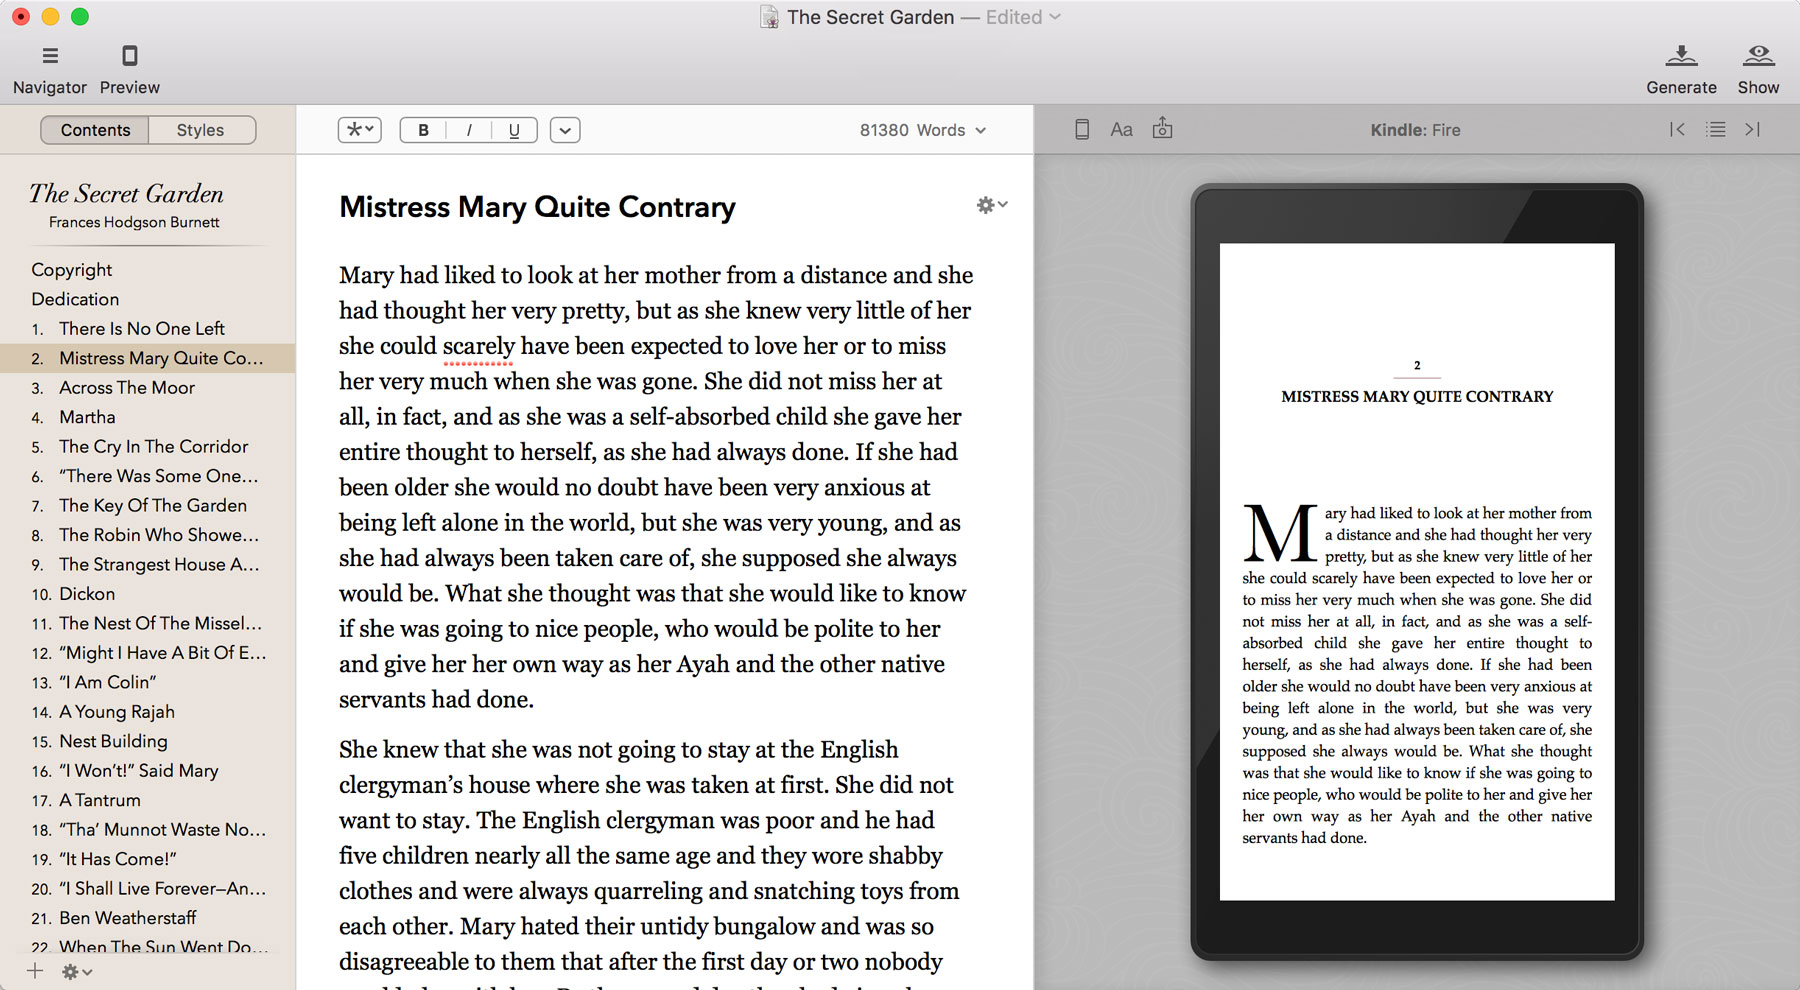The height and width of the screenshot is (990, 1800).
Task: Open the sidebar gear menu
Action: tap(76, 971)
